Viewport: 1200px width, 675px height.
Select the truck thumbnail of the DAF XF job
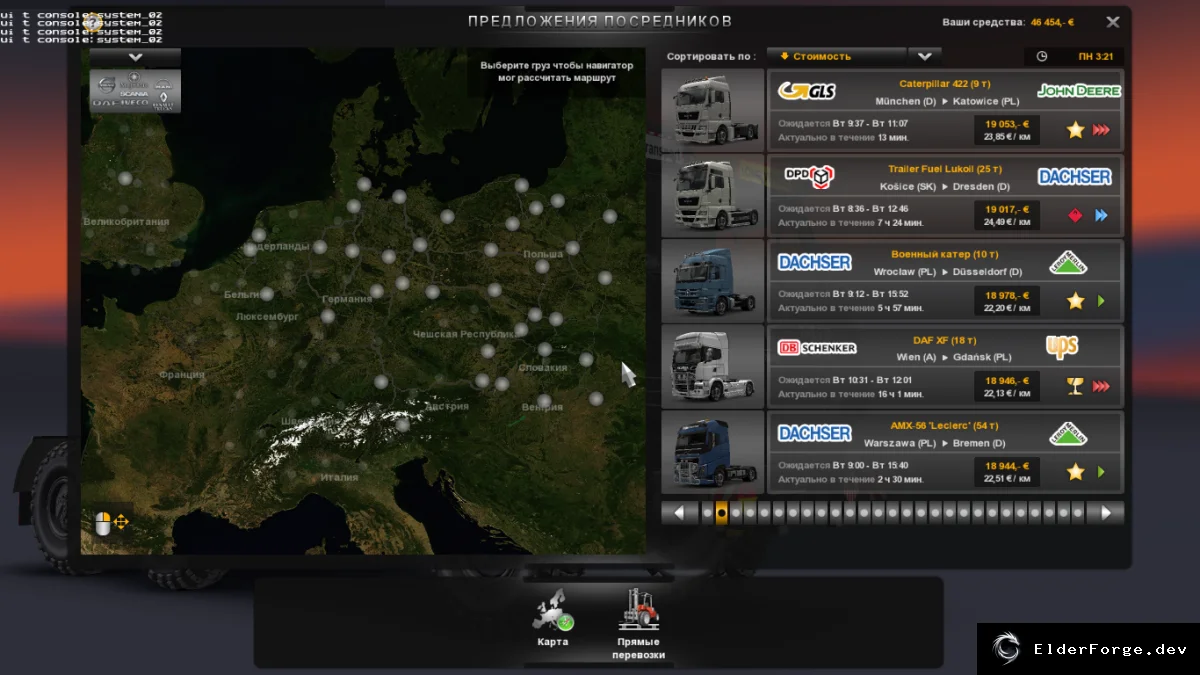[713, 367]
